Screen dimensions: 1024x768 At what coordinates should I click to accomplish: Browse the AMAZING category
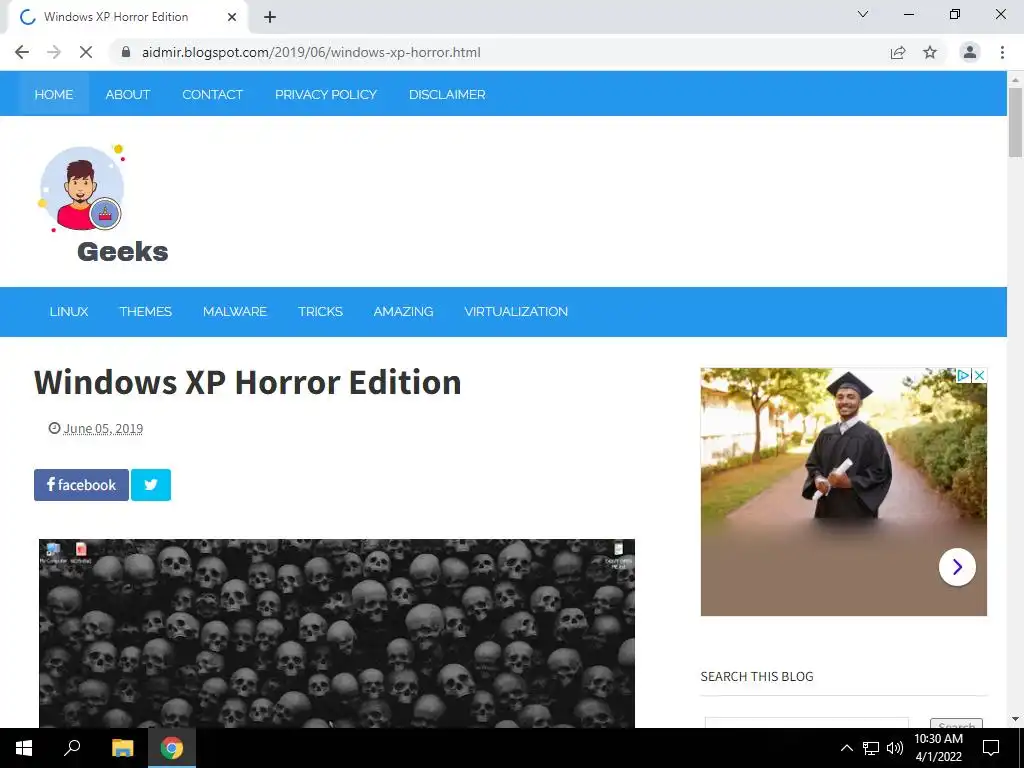click(404, 312)
